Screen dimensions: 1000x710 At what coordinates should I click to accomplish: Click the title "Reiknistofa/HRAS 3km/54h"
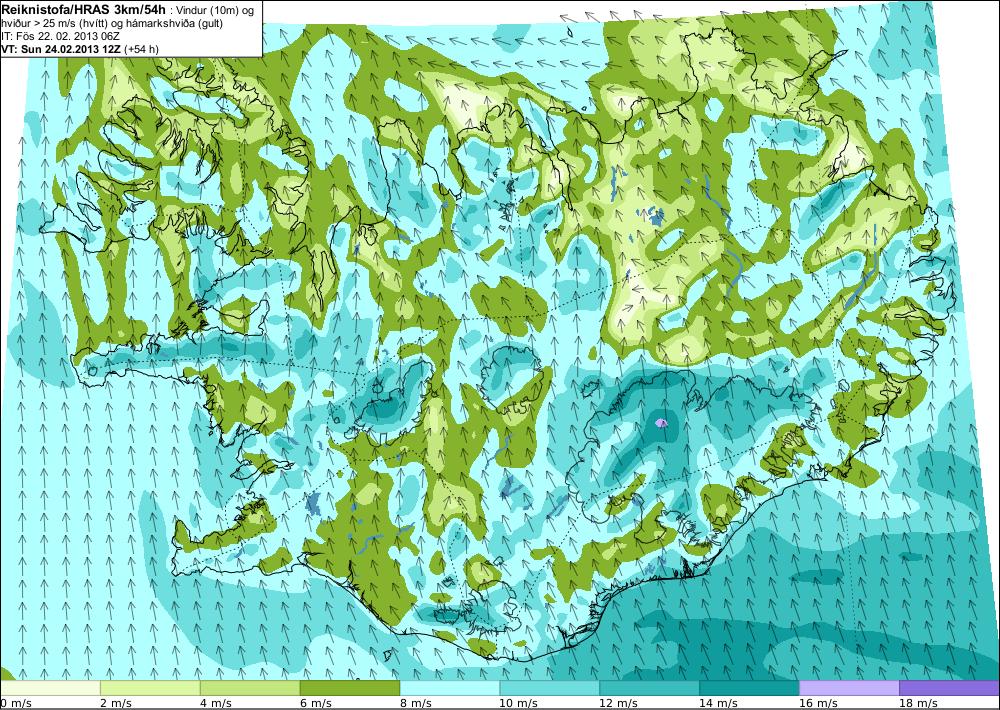click(x=84, y=10)
